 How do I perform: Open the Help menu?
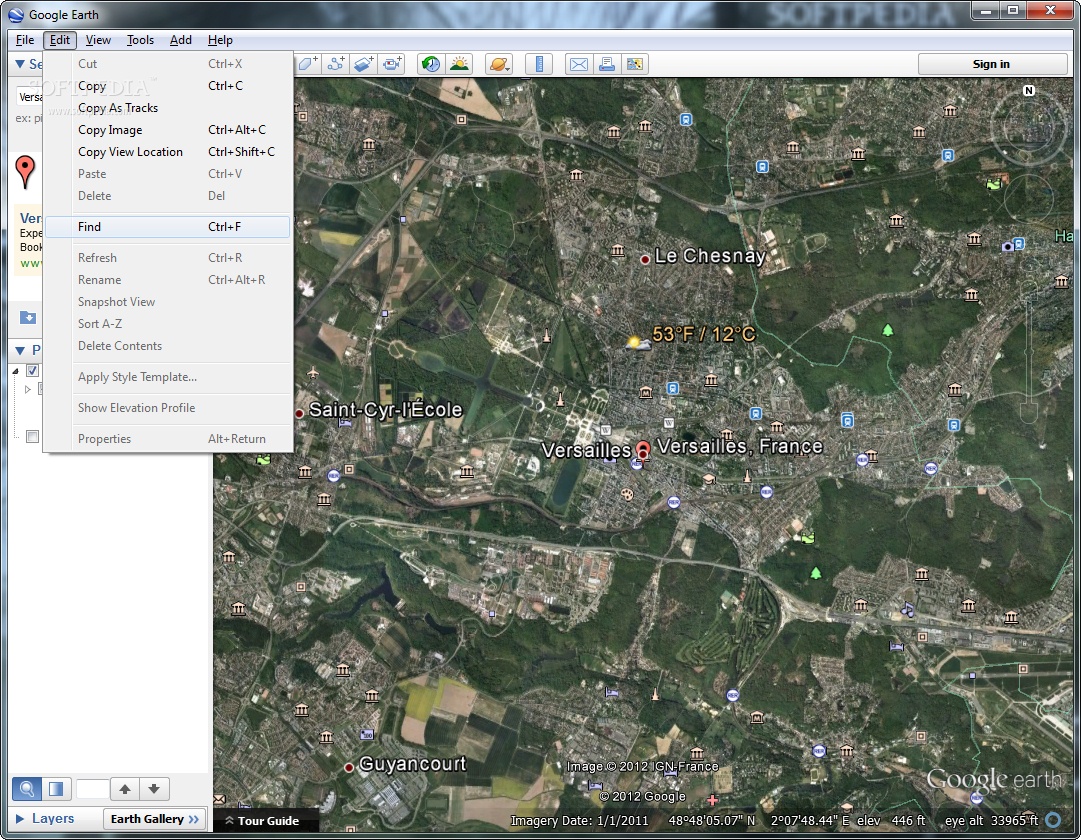point(220,40)
